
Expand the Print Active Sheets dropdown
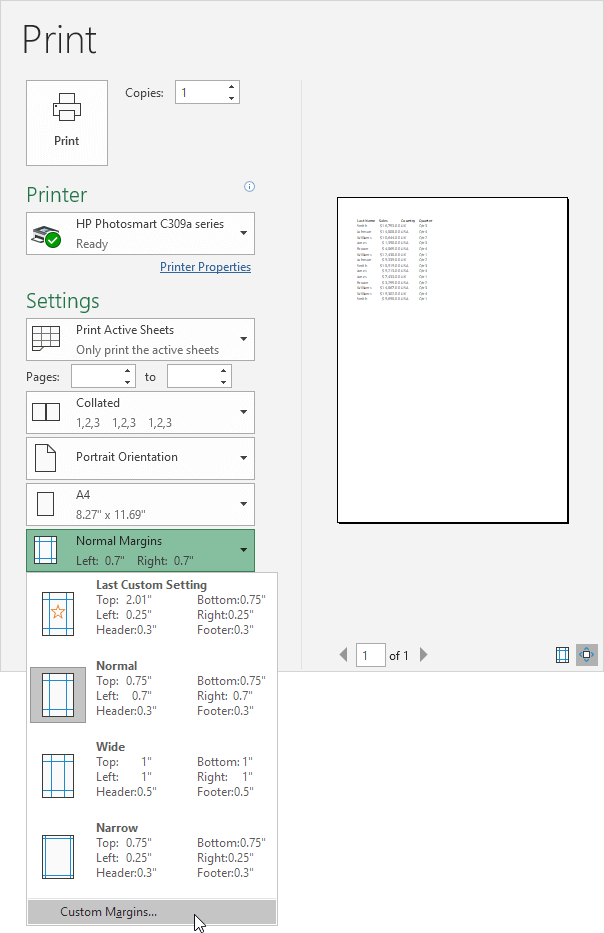pyautogui.click(x=140, y=339)
